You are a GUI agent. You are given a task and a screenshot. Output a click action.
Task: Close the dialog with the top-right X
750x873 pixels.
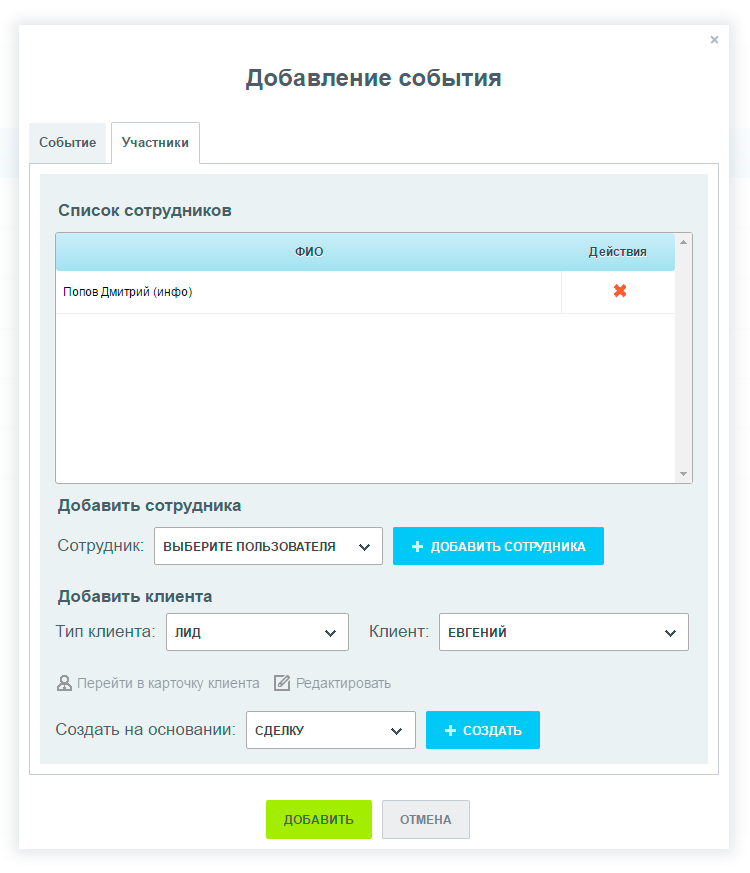tap(714, 40)
